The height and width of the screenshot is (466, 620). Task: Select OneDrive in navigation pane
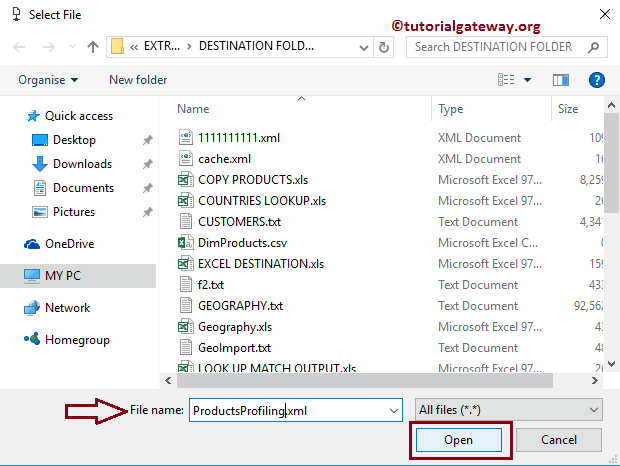tap(59, 244)
